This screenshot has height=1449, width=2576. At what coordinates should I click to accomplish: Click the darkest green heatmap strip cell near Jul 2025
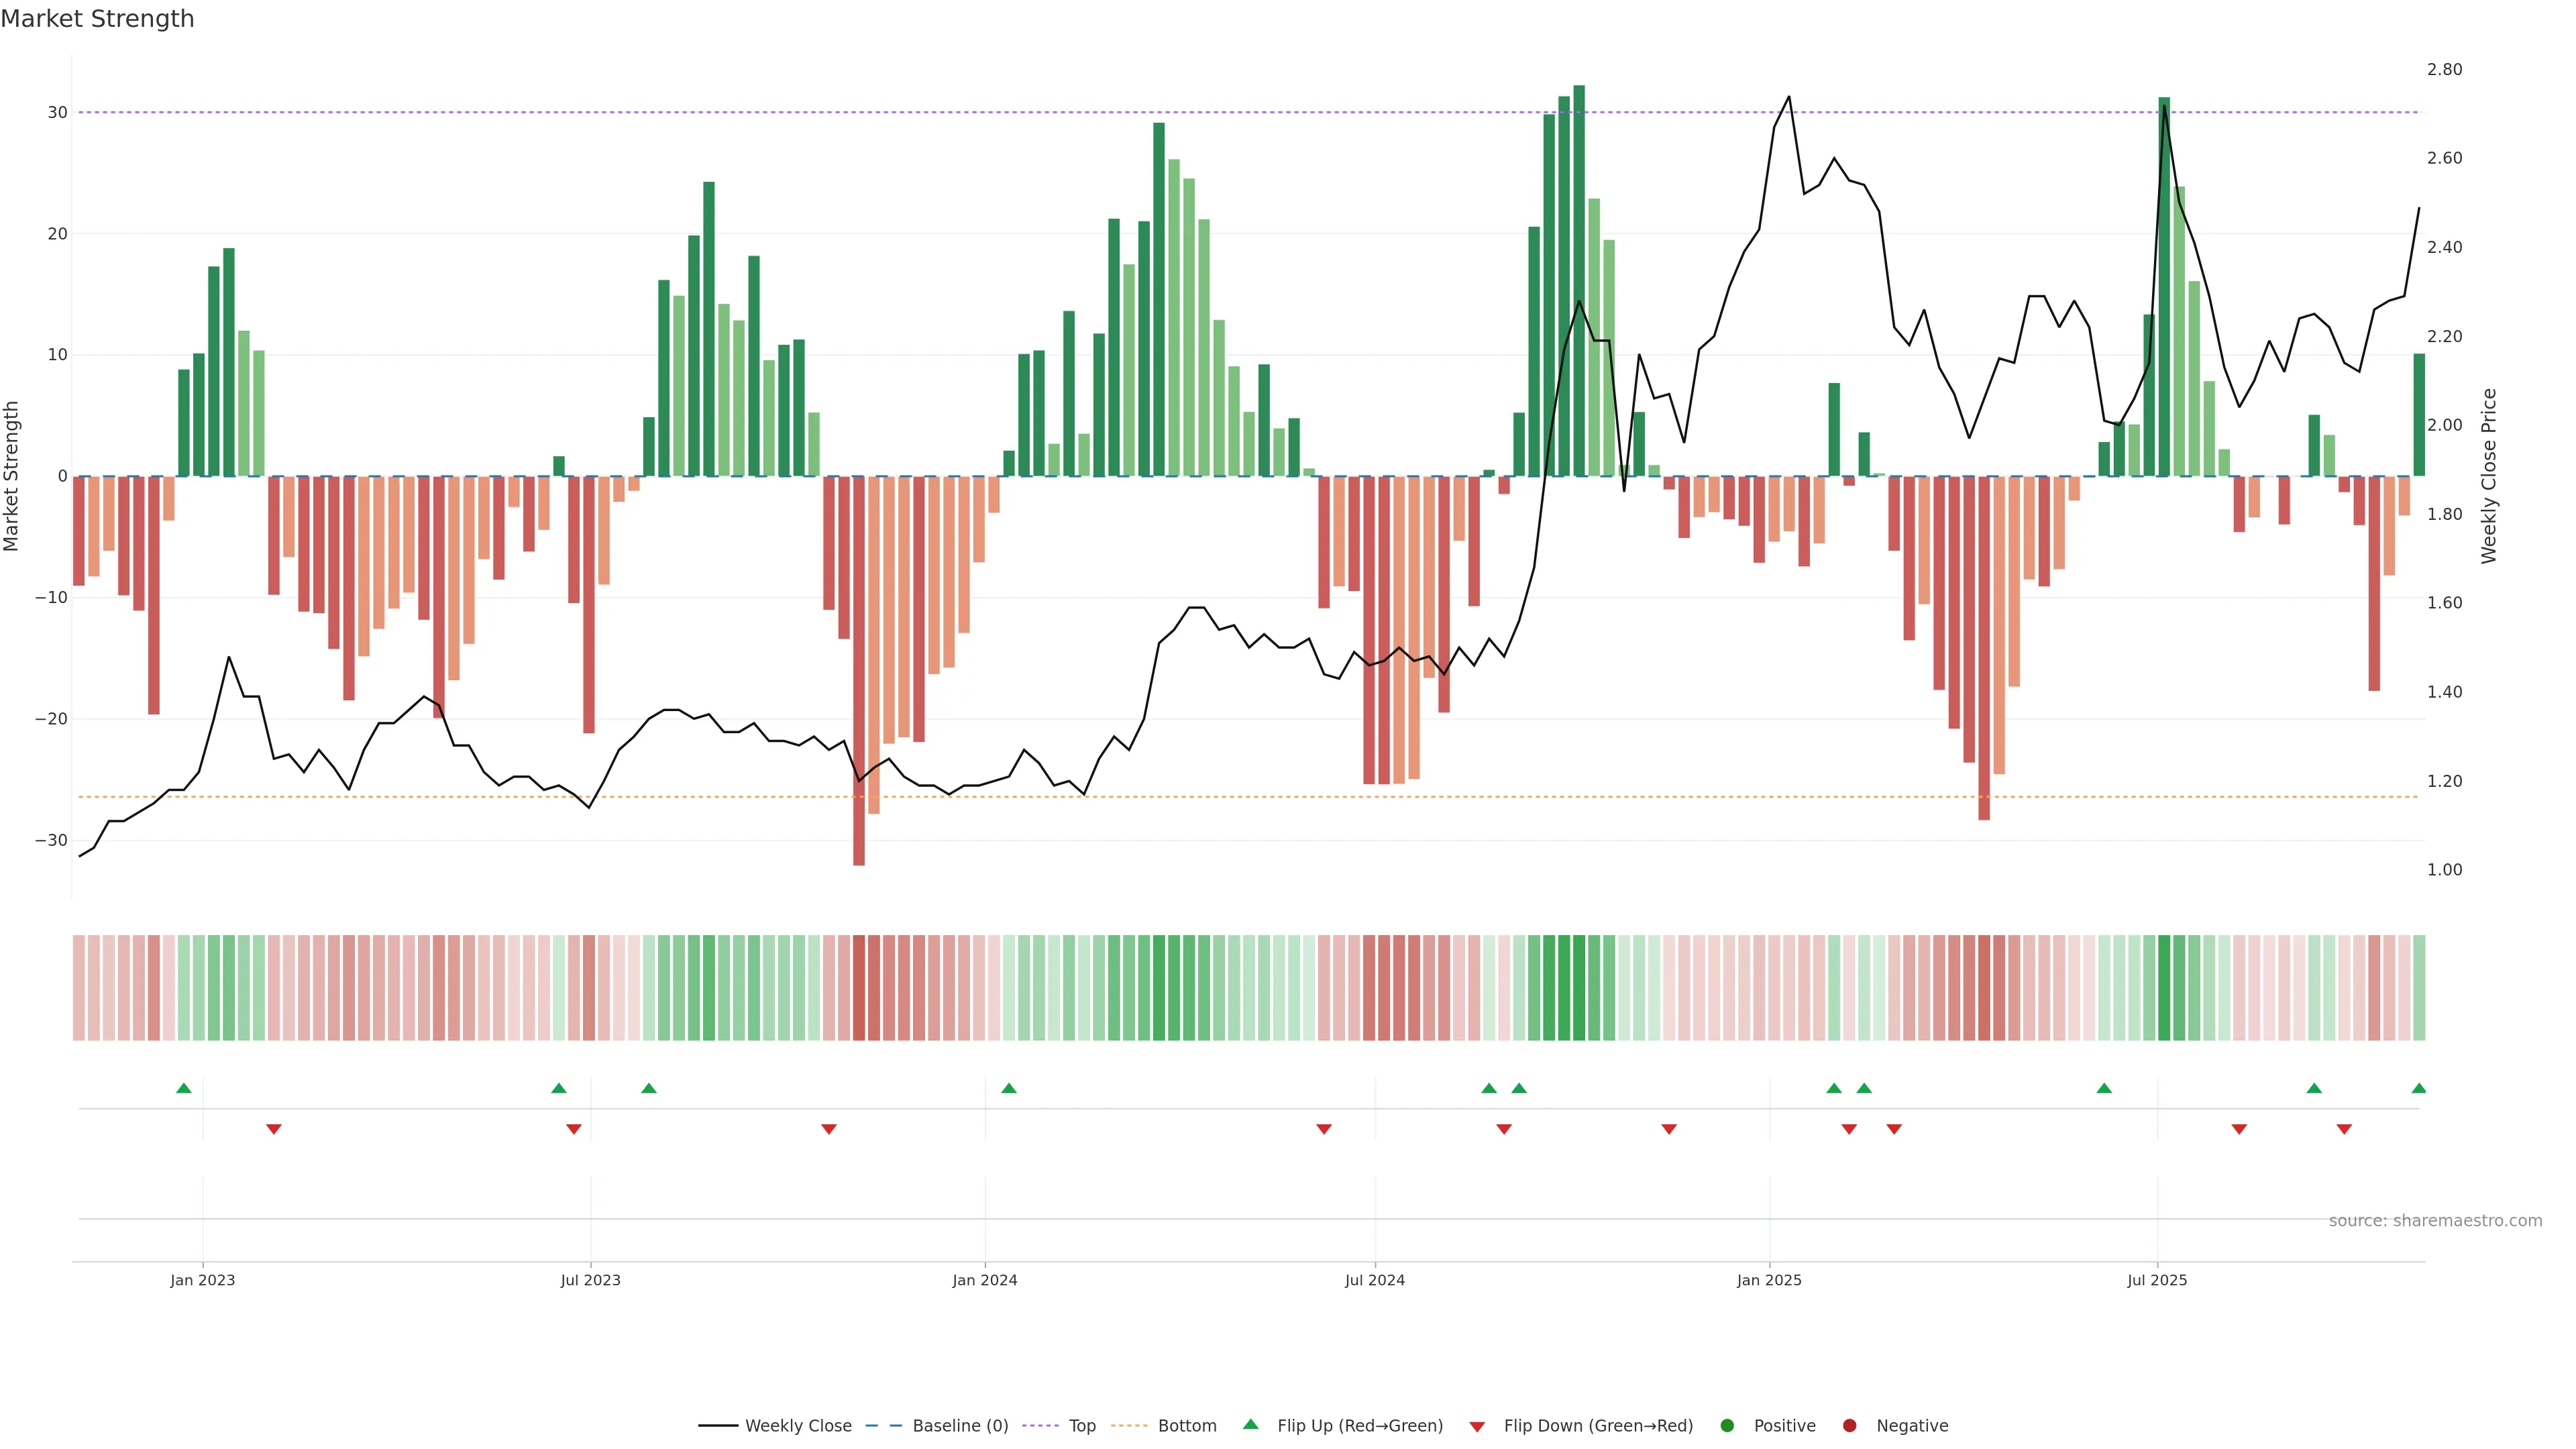coord(2164,988)
